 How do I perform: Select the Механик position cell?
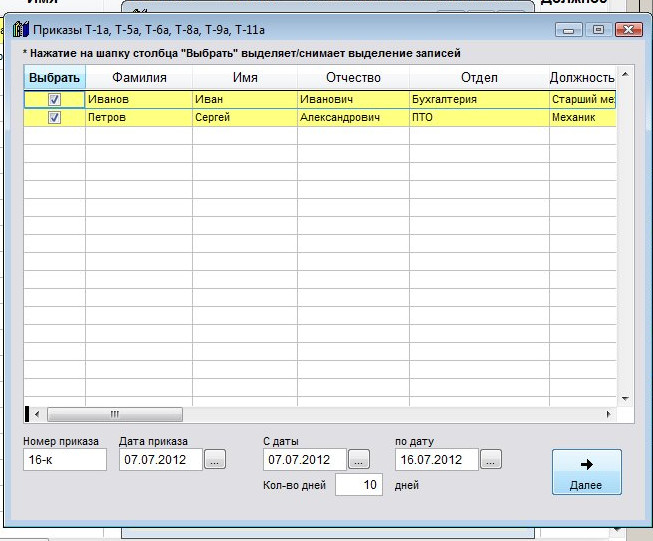(582, 117)
